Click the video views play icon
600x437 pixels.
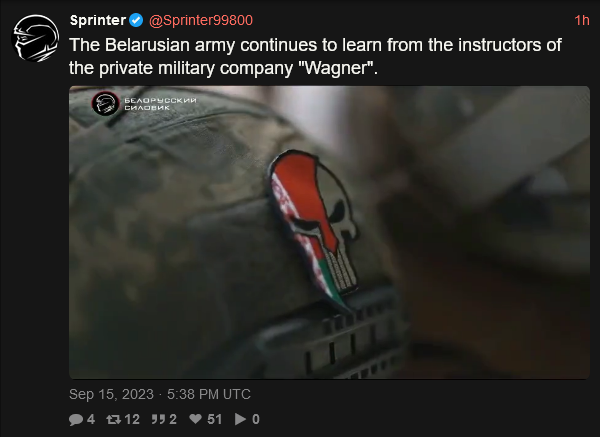pyautogui.click(x=240, y=419)
